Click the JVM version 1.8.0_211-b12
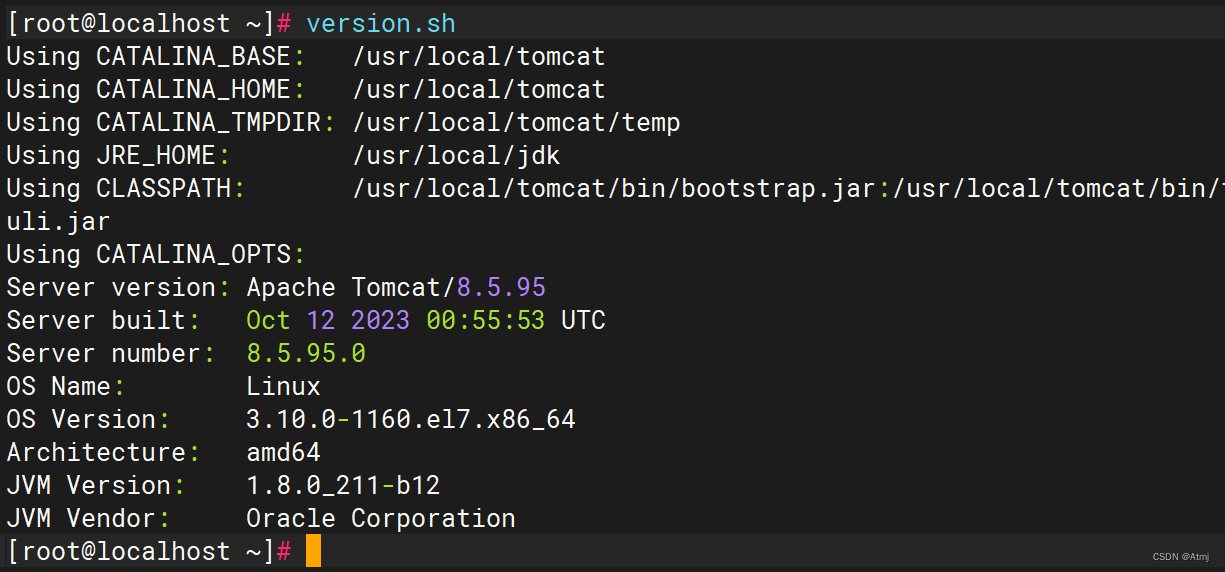The width and height of the screenshot is (1225, 572). point(343,485)
